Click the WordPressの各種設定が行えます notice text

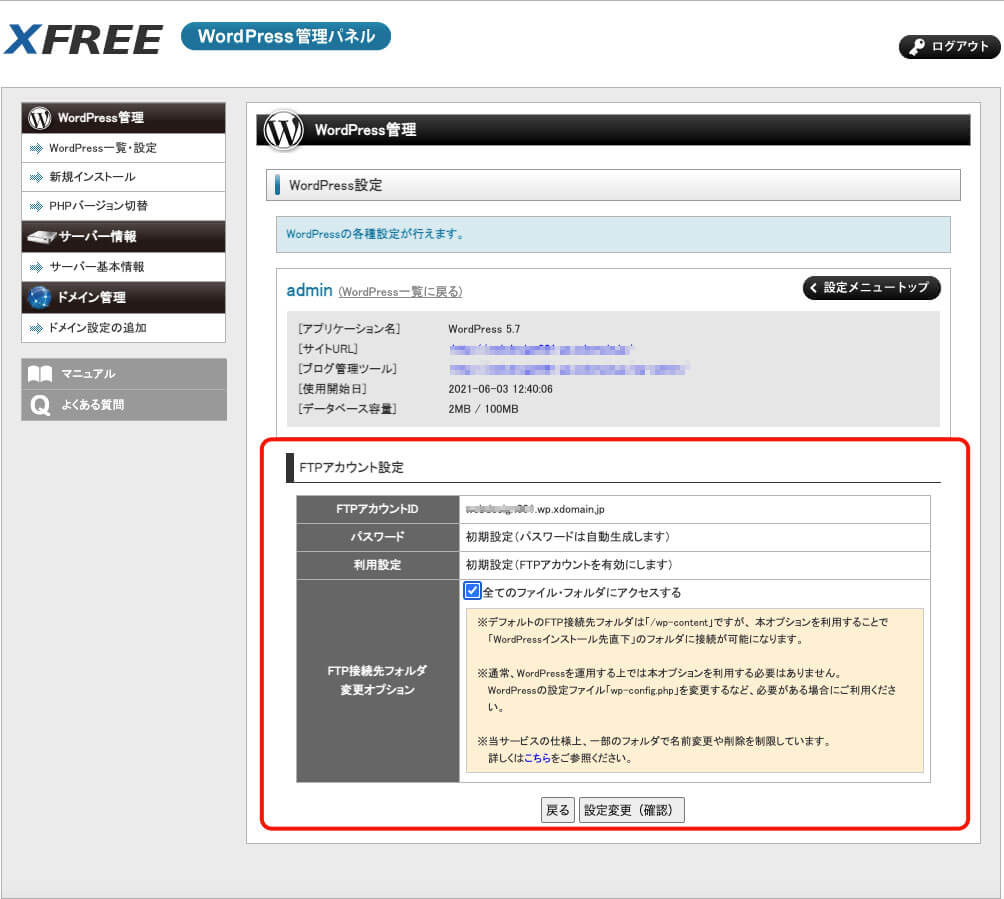375,234
